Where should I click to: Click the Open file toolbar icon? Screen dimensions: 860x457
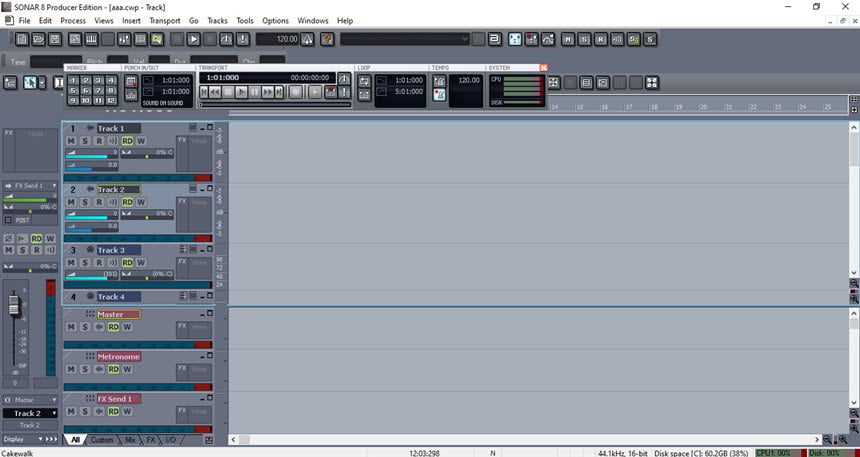pos(38,40)
